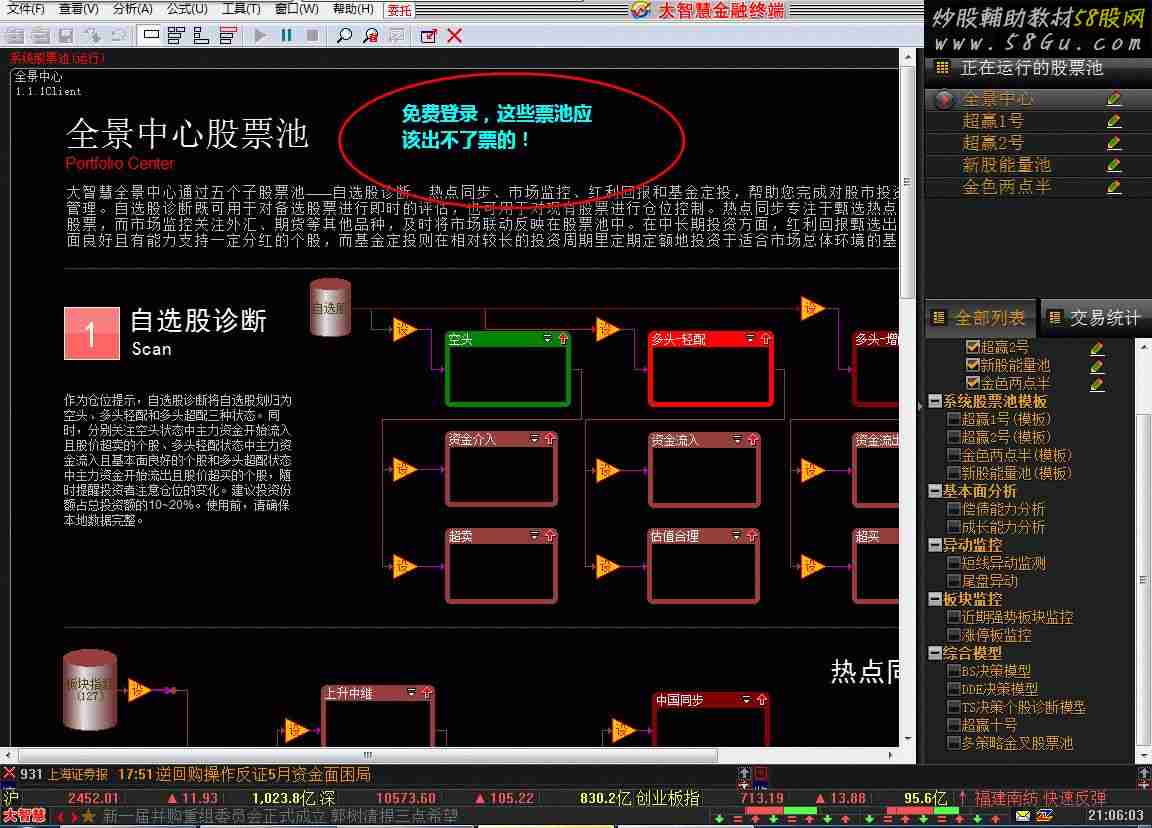Click the main view vertical scrollbar
Image resolution: width=1152 pixels, height=828 pixels.
click(908, 397)
